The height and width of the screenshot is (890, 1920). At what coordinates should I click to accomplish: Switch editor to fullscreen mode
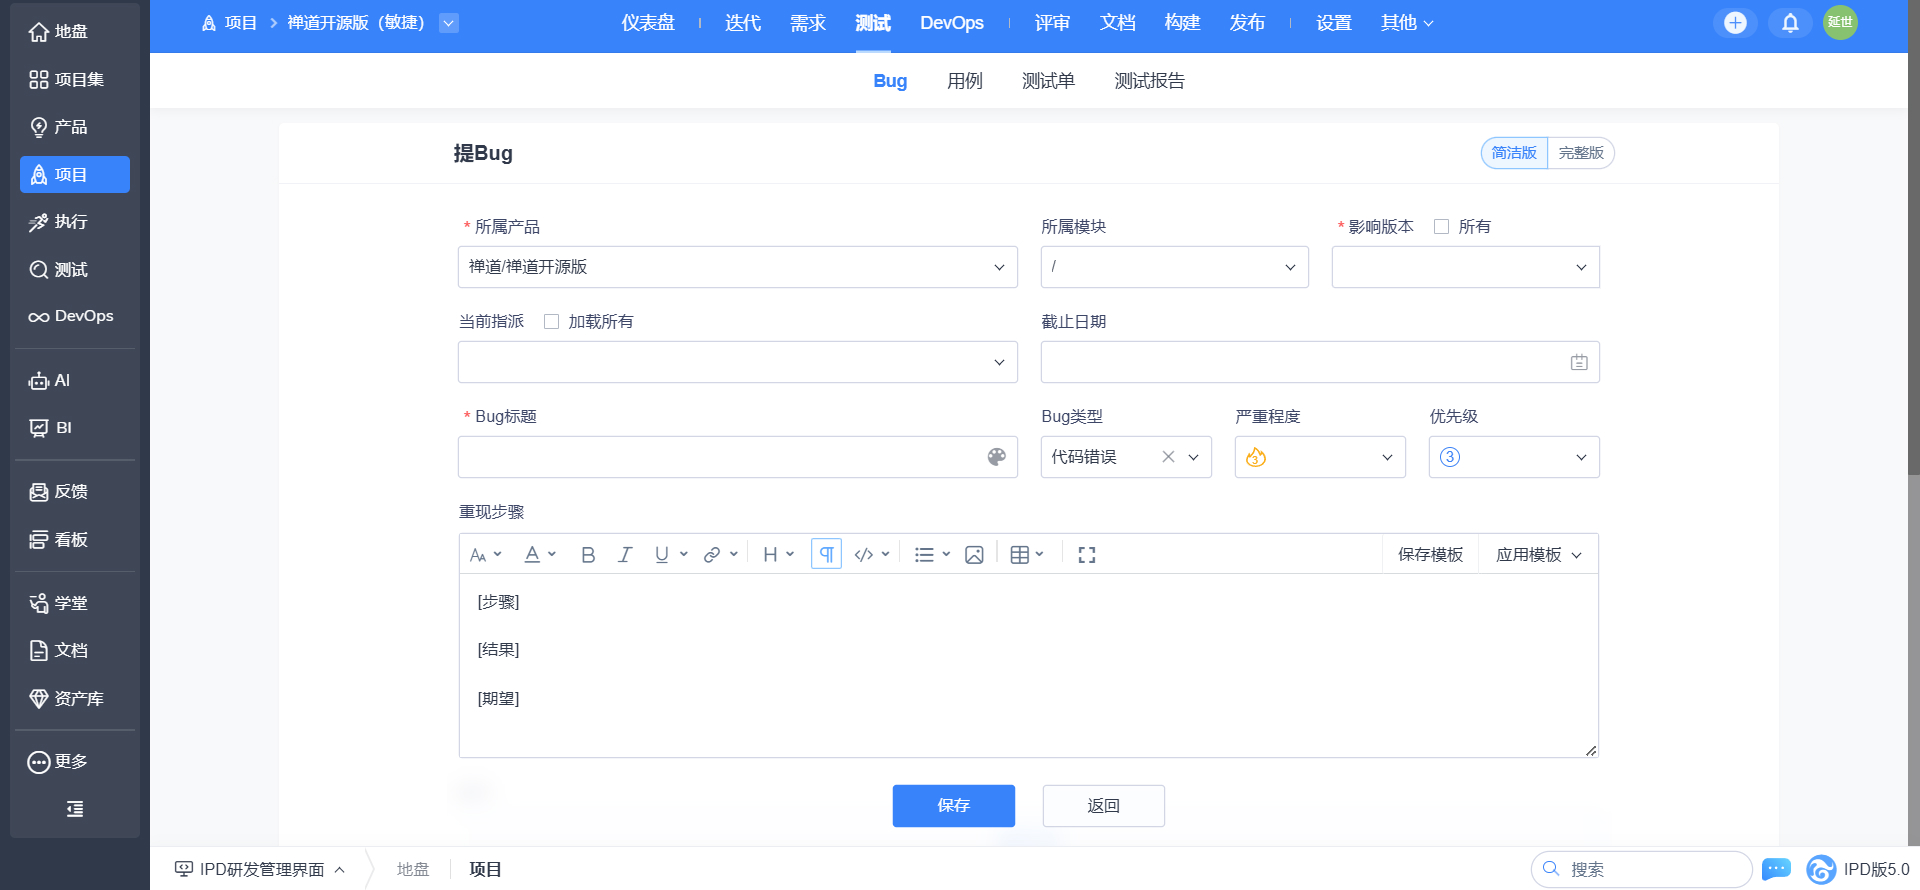(1087, 555)
